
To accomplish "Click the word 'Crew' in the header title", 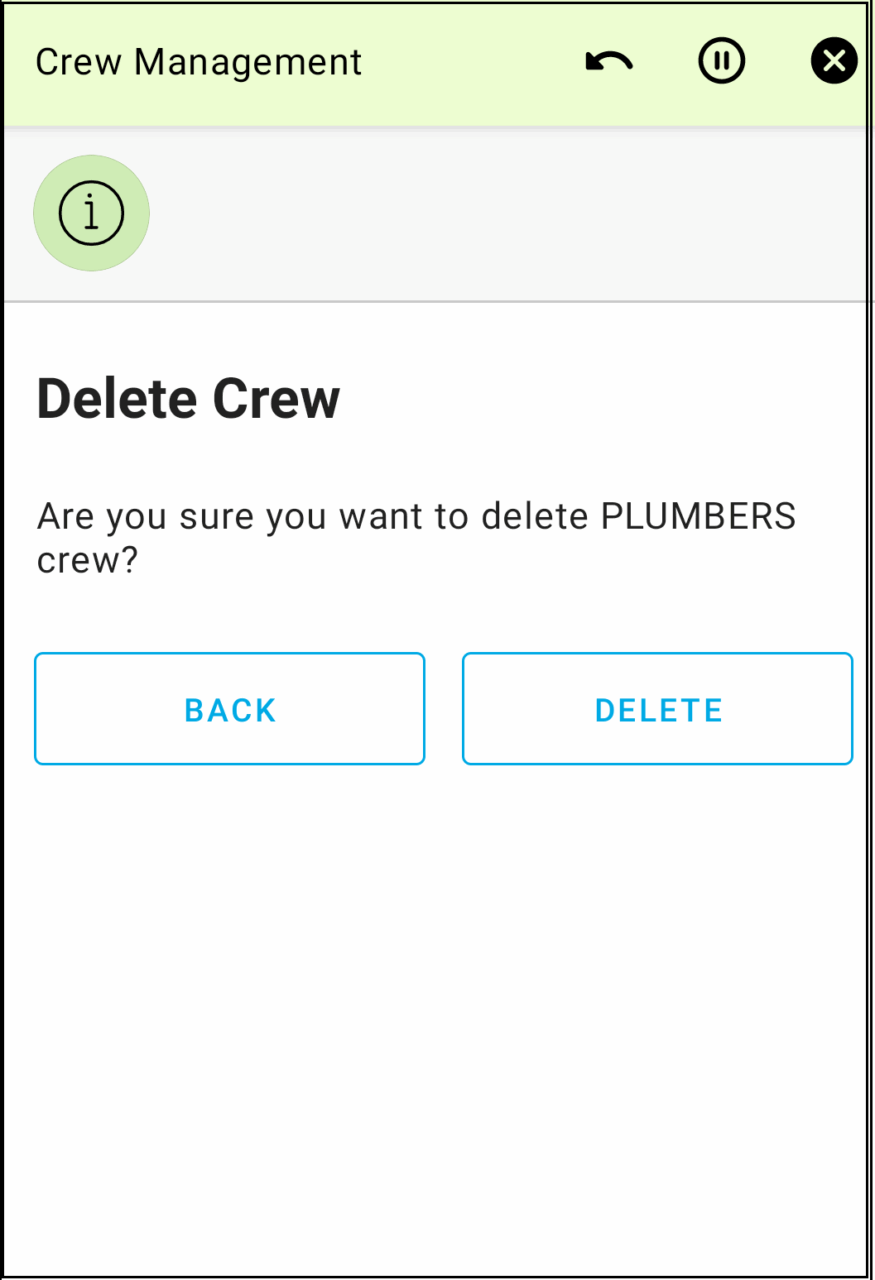I will [79, 62].
